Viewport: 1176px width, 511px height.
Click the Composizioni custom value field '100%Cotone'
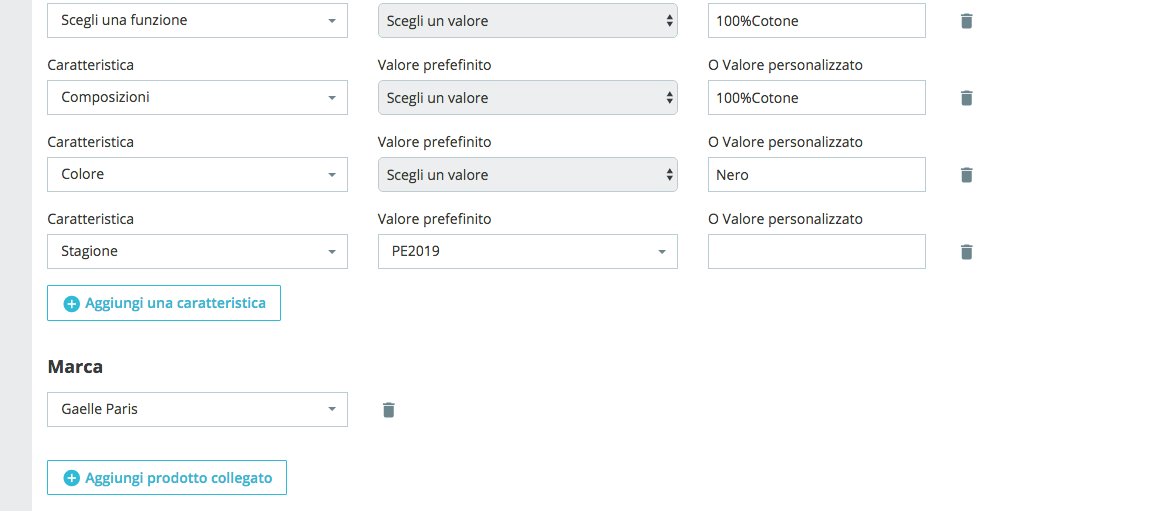pos(816,98)
